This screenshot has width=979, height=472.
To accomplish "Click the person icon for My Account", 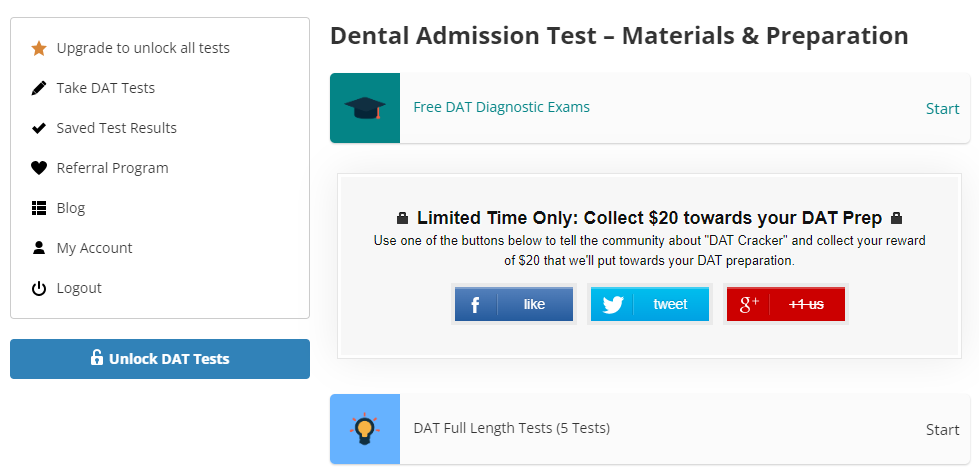I will (39, 248).
